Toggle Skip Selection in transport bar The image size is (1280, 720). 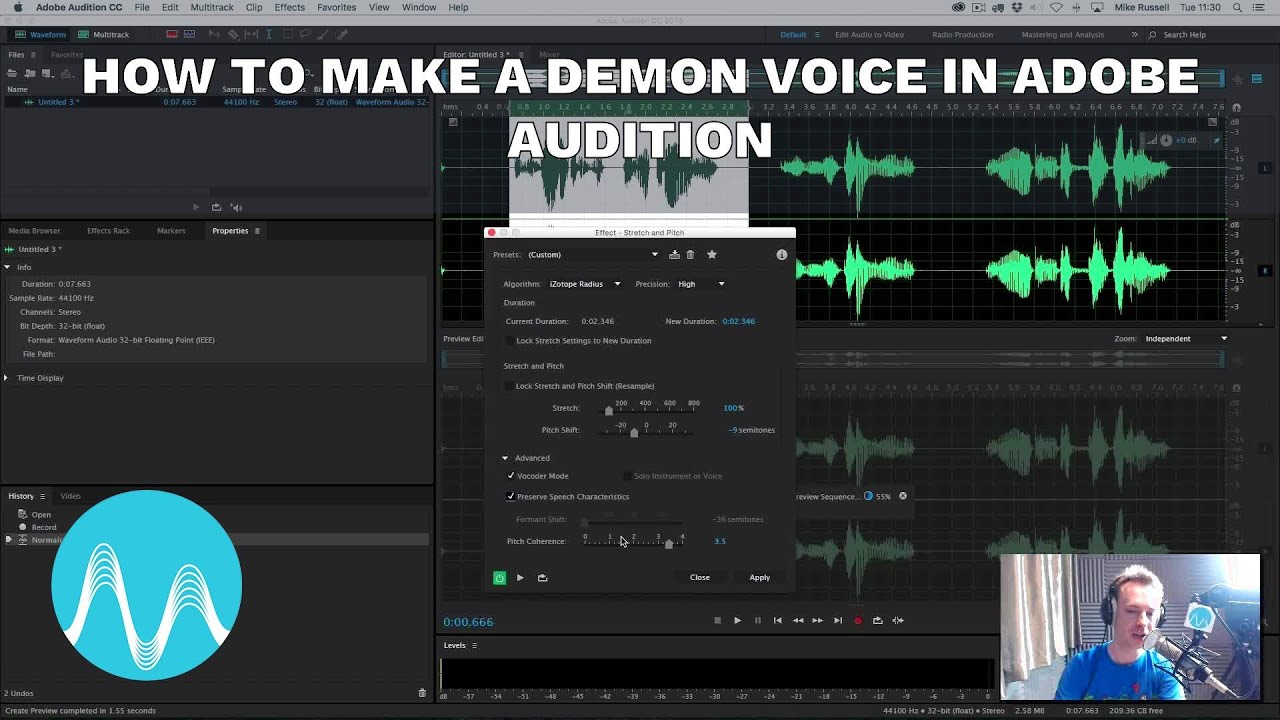[898, 620]
